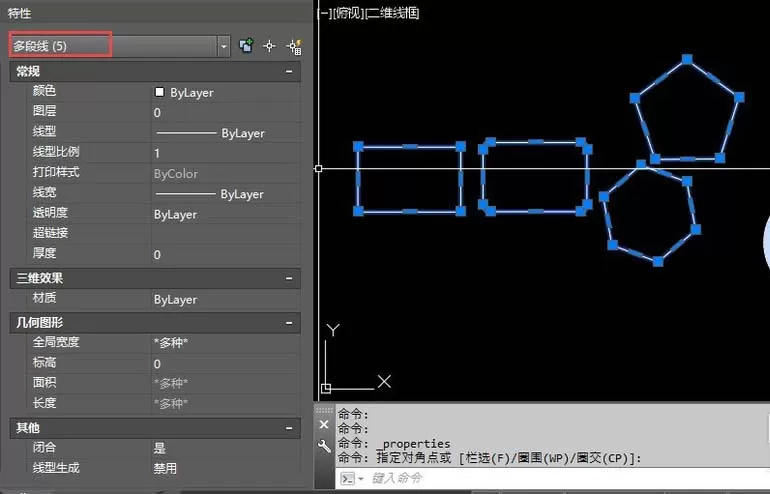770x494 pixels.
Task: Collapse the 几何图形 section
Action: (x=289, y=323)
